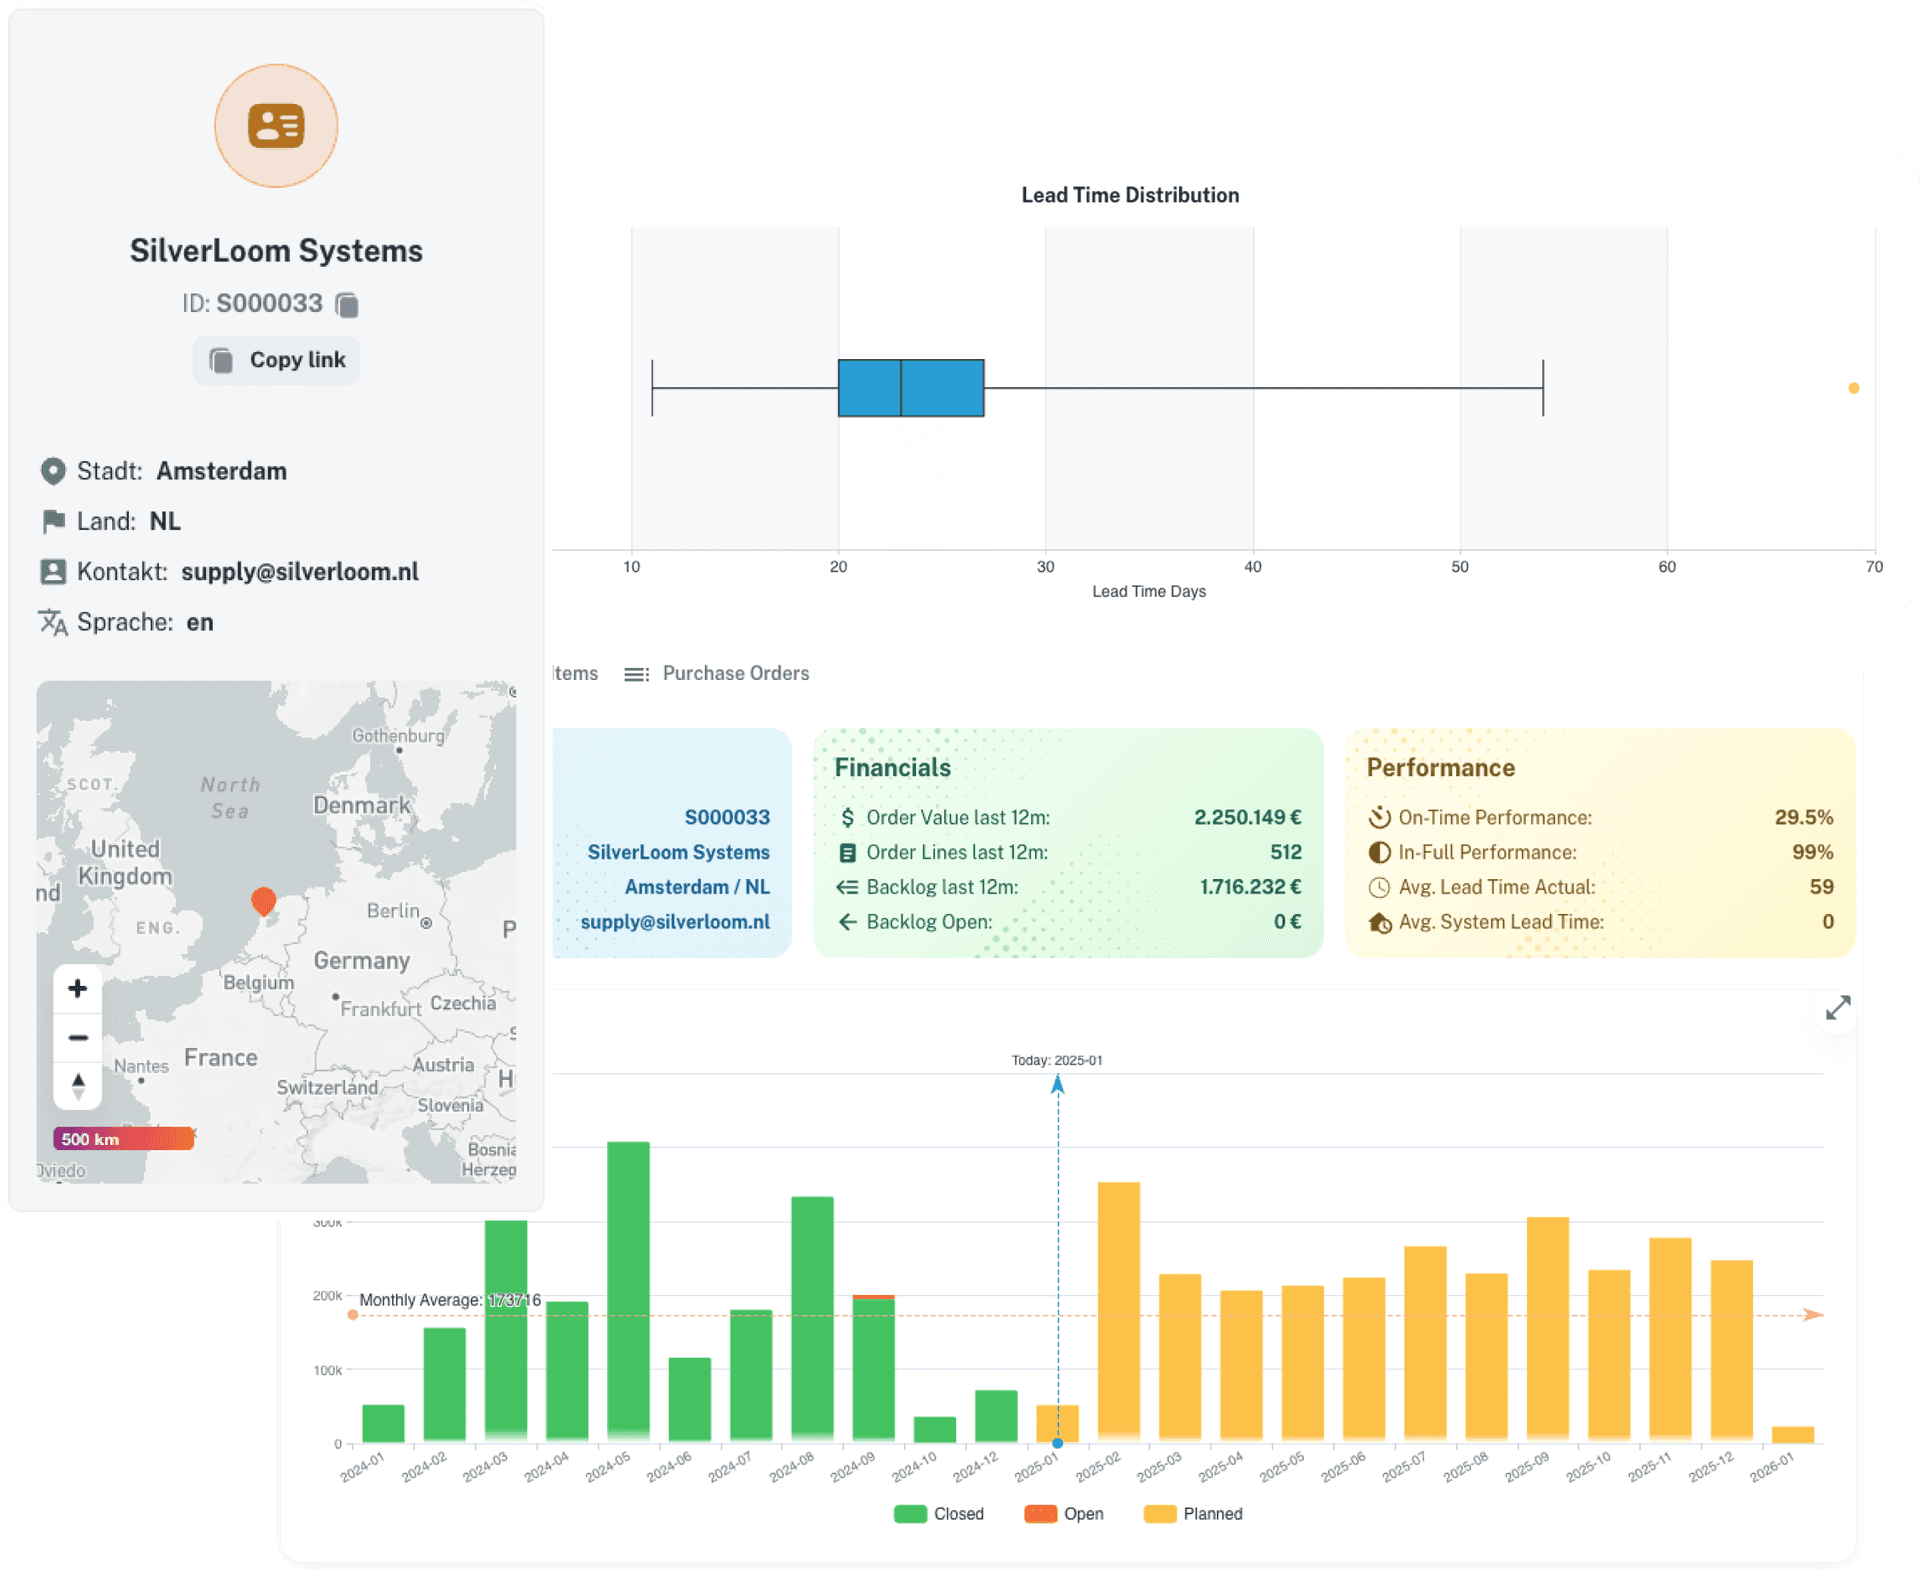Open the Purchase Orders tab
This screenshot has width=1920, height=1569.
pos(735,674)
